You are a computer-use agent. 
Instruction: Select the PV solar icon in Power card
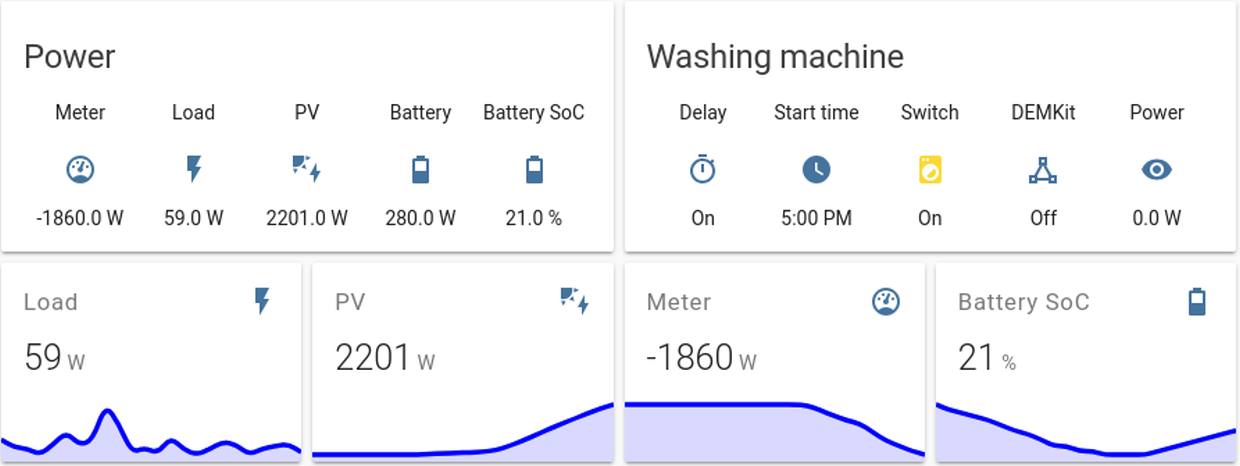pyautogui.click(x=307, y=170)
